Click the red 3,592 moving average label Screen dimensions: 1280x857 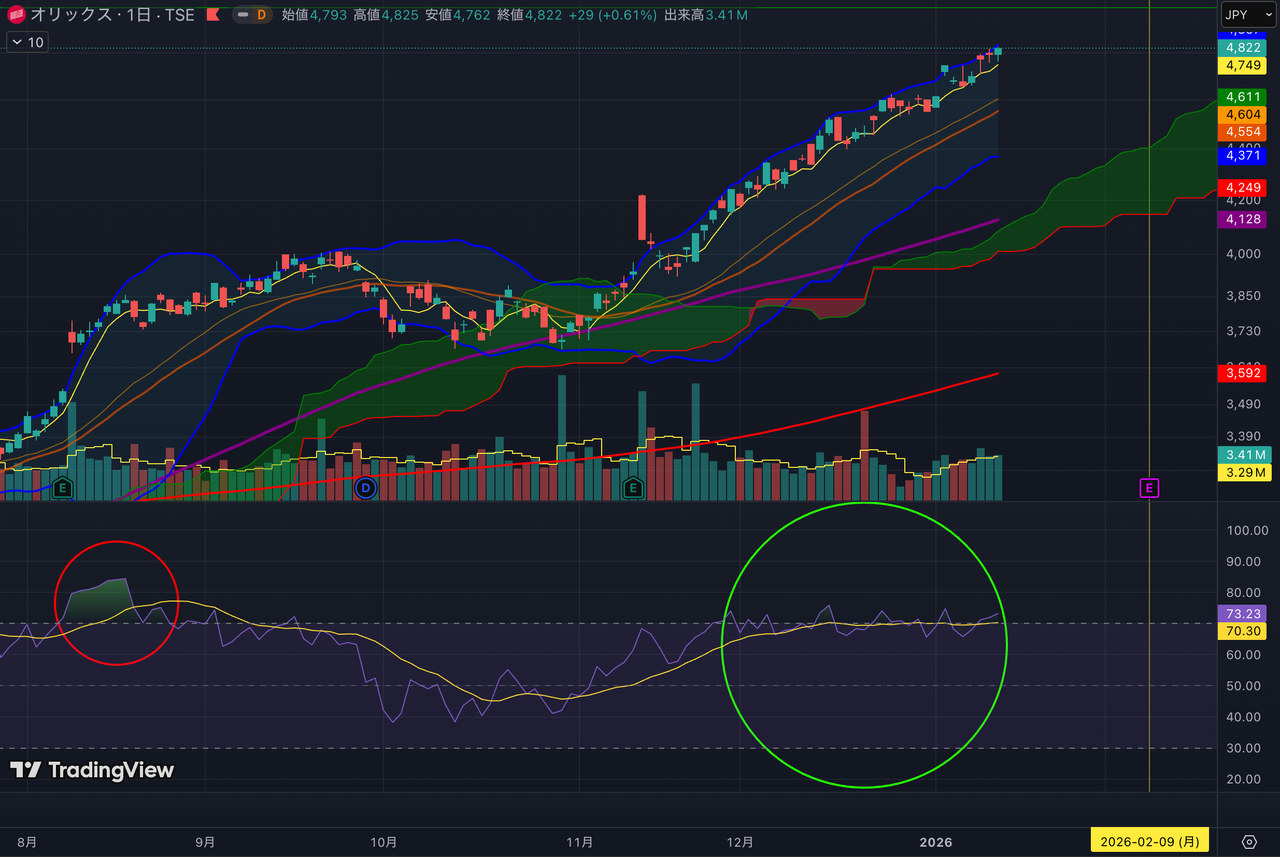(x=1242, y=373)
